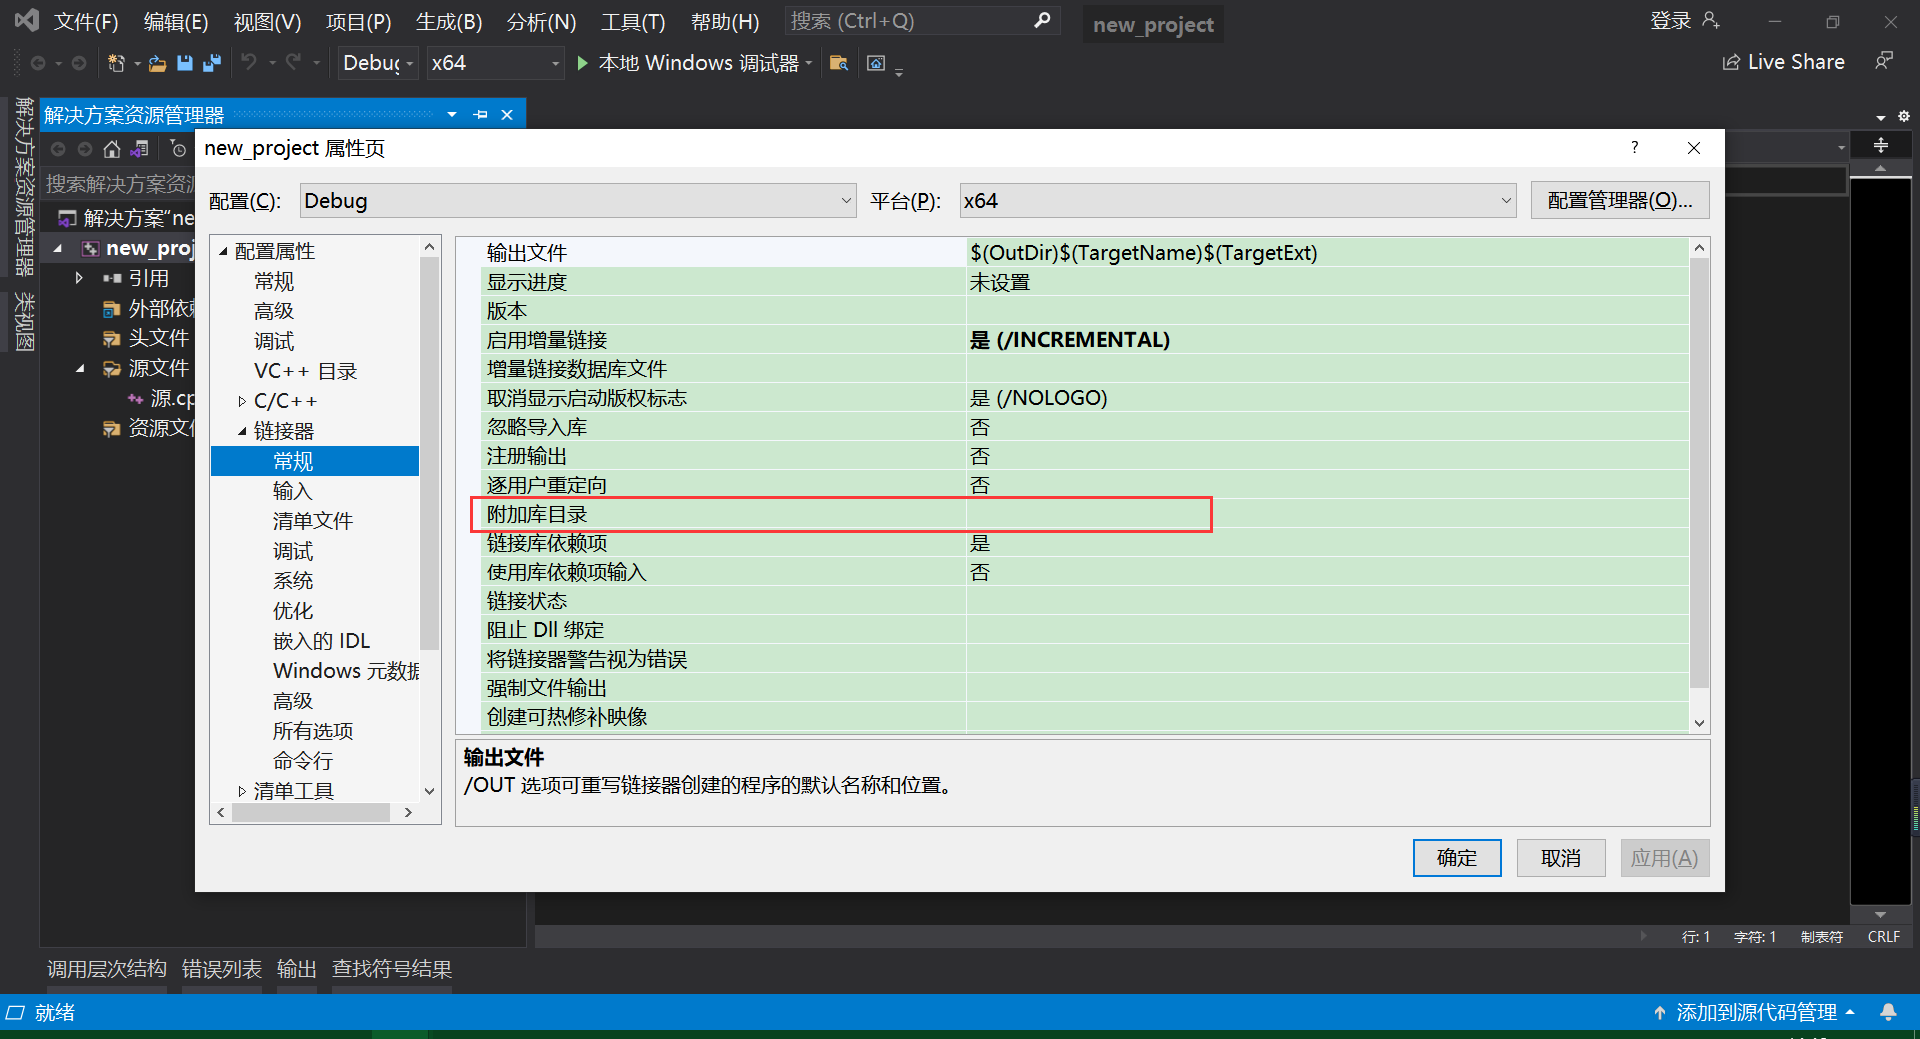The height and width of the screenshot is (1039, 1920).
Task: Open Solution Explorer window options dropdown arrow
Action: [x=452, y=114]
